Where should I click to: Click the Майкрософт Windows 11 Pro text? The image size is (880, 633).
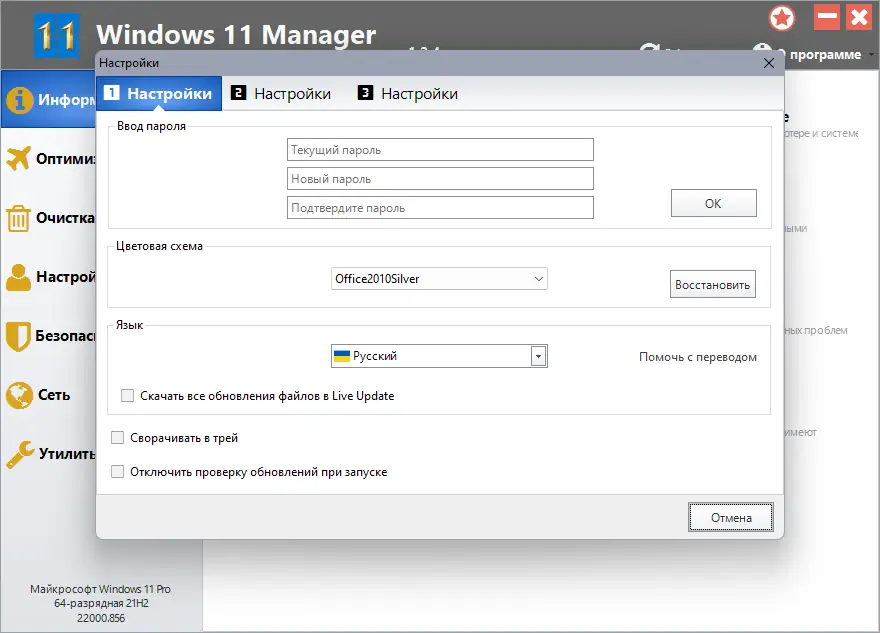(100, 589)
